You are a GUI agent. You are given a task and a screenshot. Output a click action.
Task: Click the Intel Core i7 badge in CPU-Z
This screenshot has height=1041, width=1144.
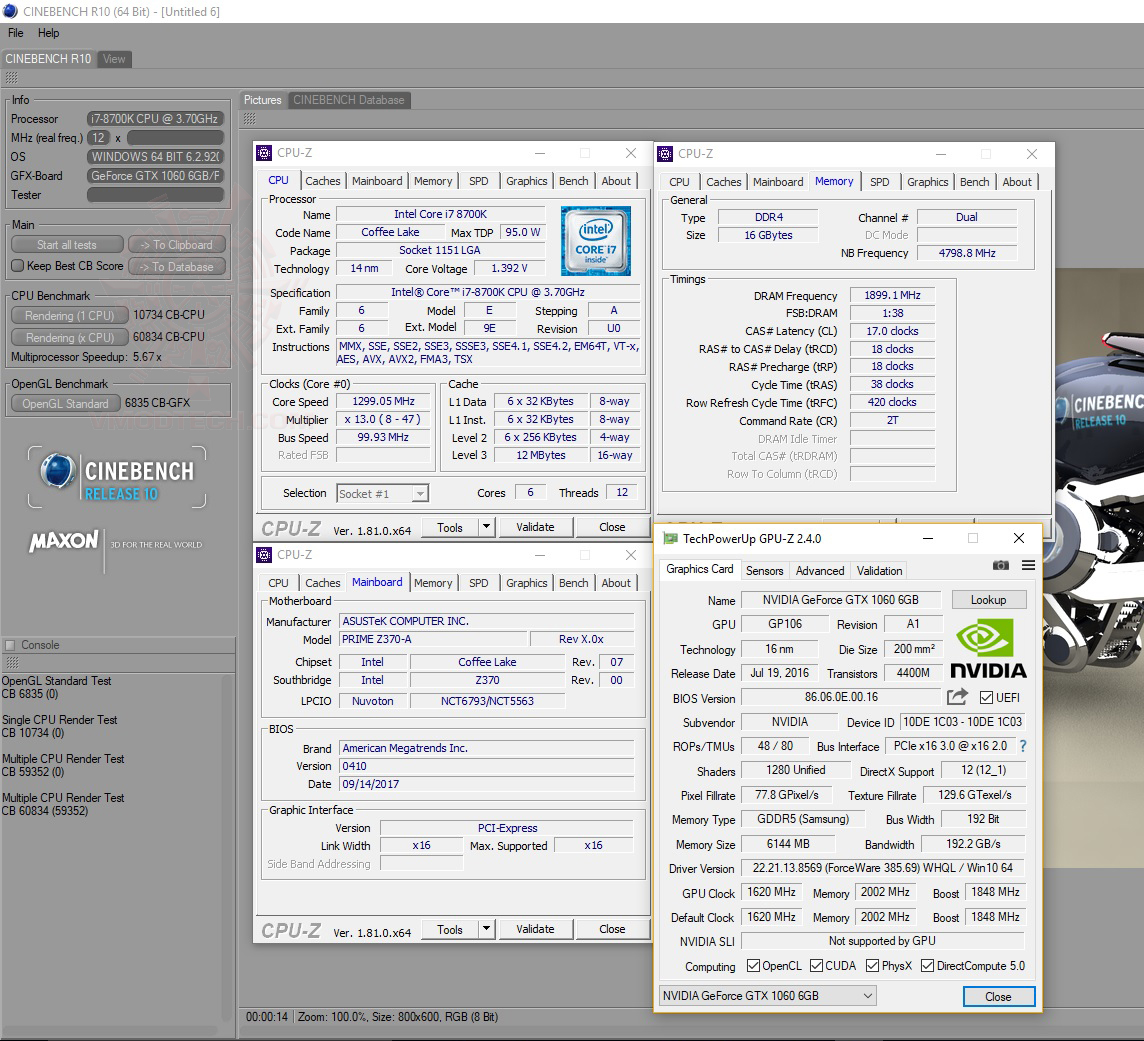coord(597,241)
